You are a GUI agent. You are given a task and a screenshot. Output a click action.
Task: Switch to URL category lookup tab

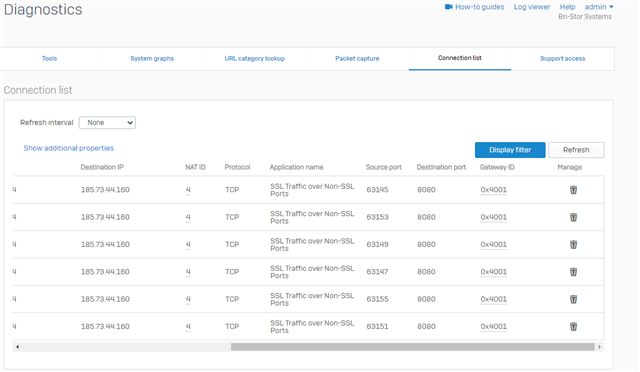point(255,58)
